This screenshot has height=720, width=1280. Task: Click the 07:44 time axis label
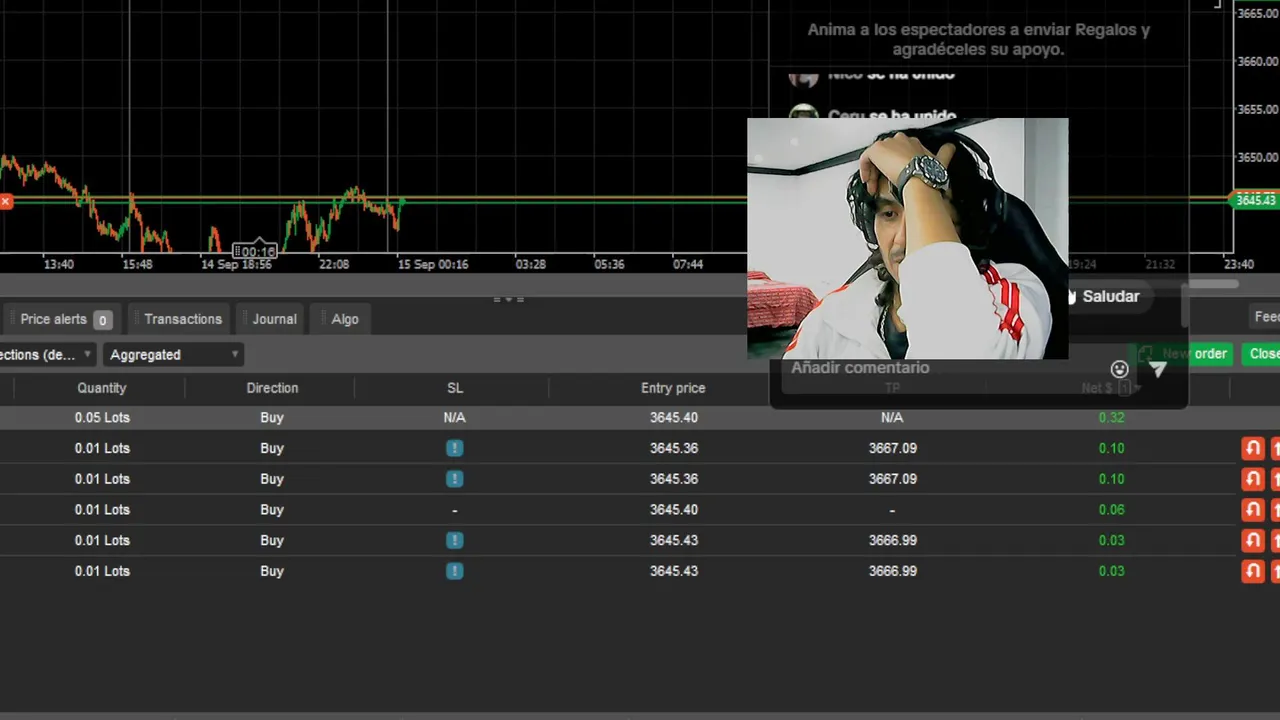(688, 265)
